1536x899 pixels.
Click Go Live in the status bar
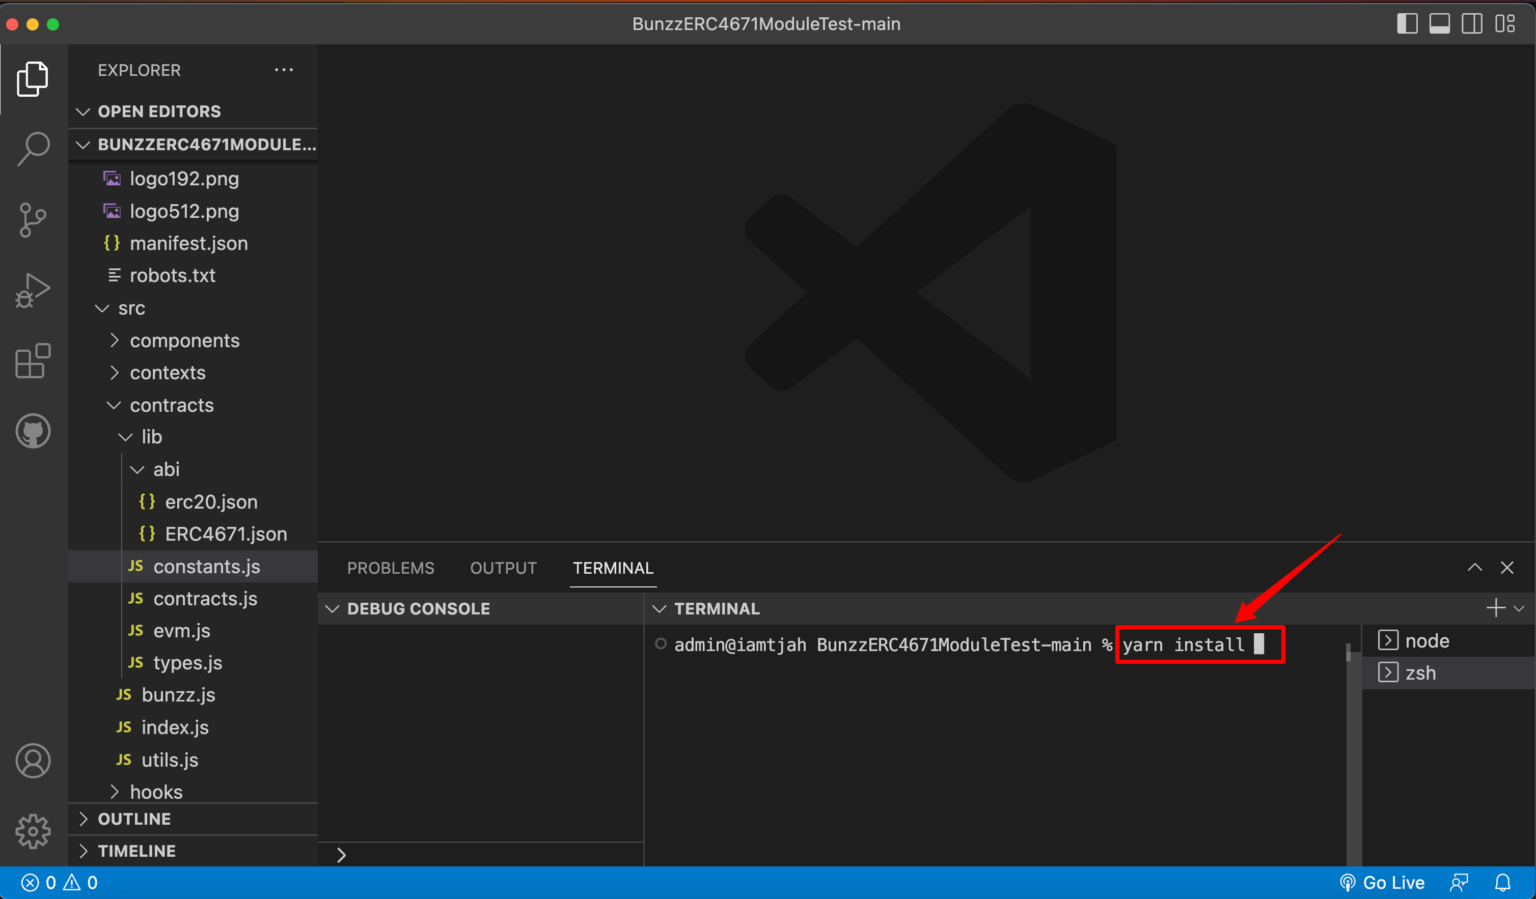click(1383, 882)
